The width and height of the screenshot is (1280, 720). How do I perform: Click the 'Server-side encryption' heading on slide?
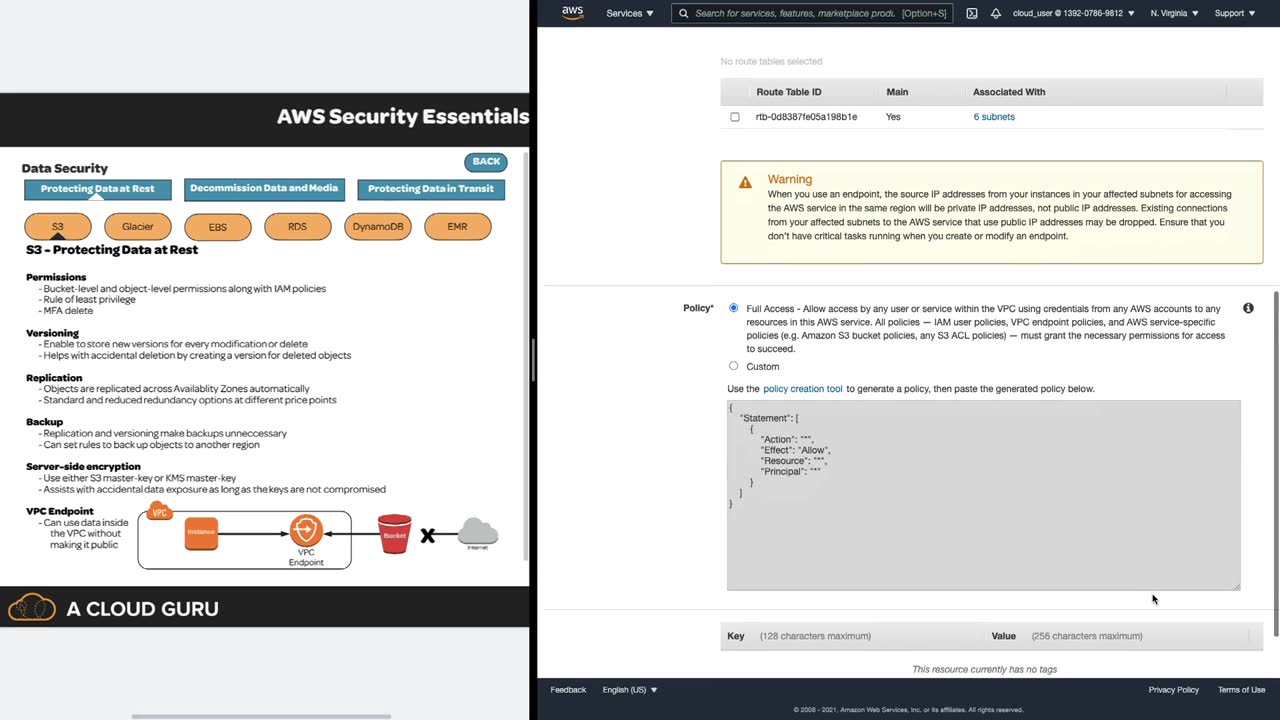pos(83,467)
